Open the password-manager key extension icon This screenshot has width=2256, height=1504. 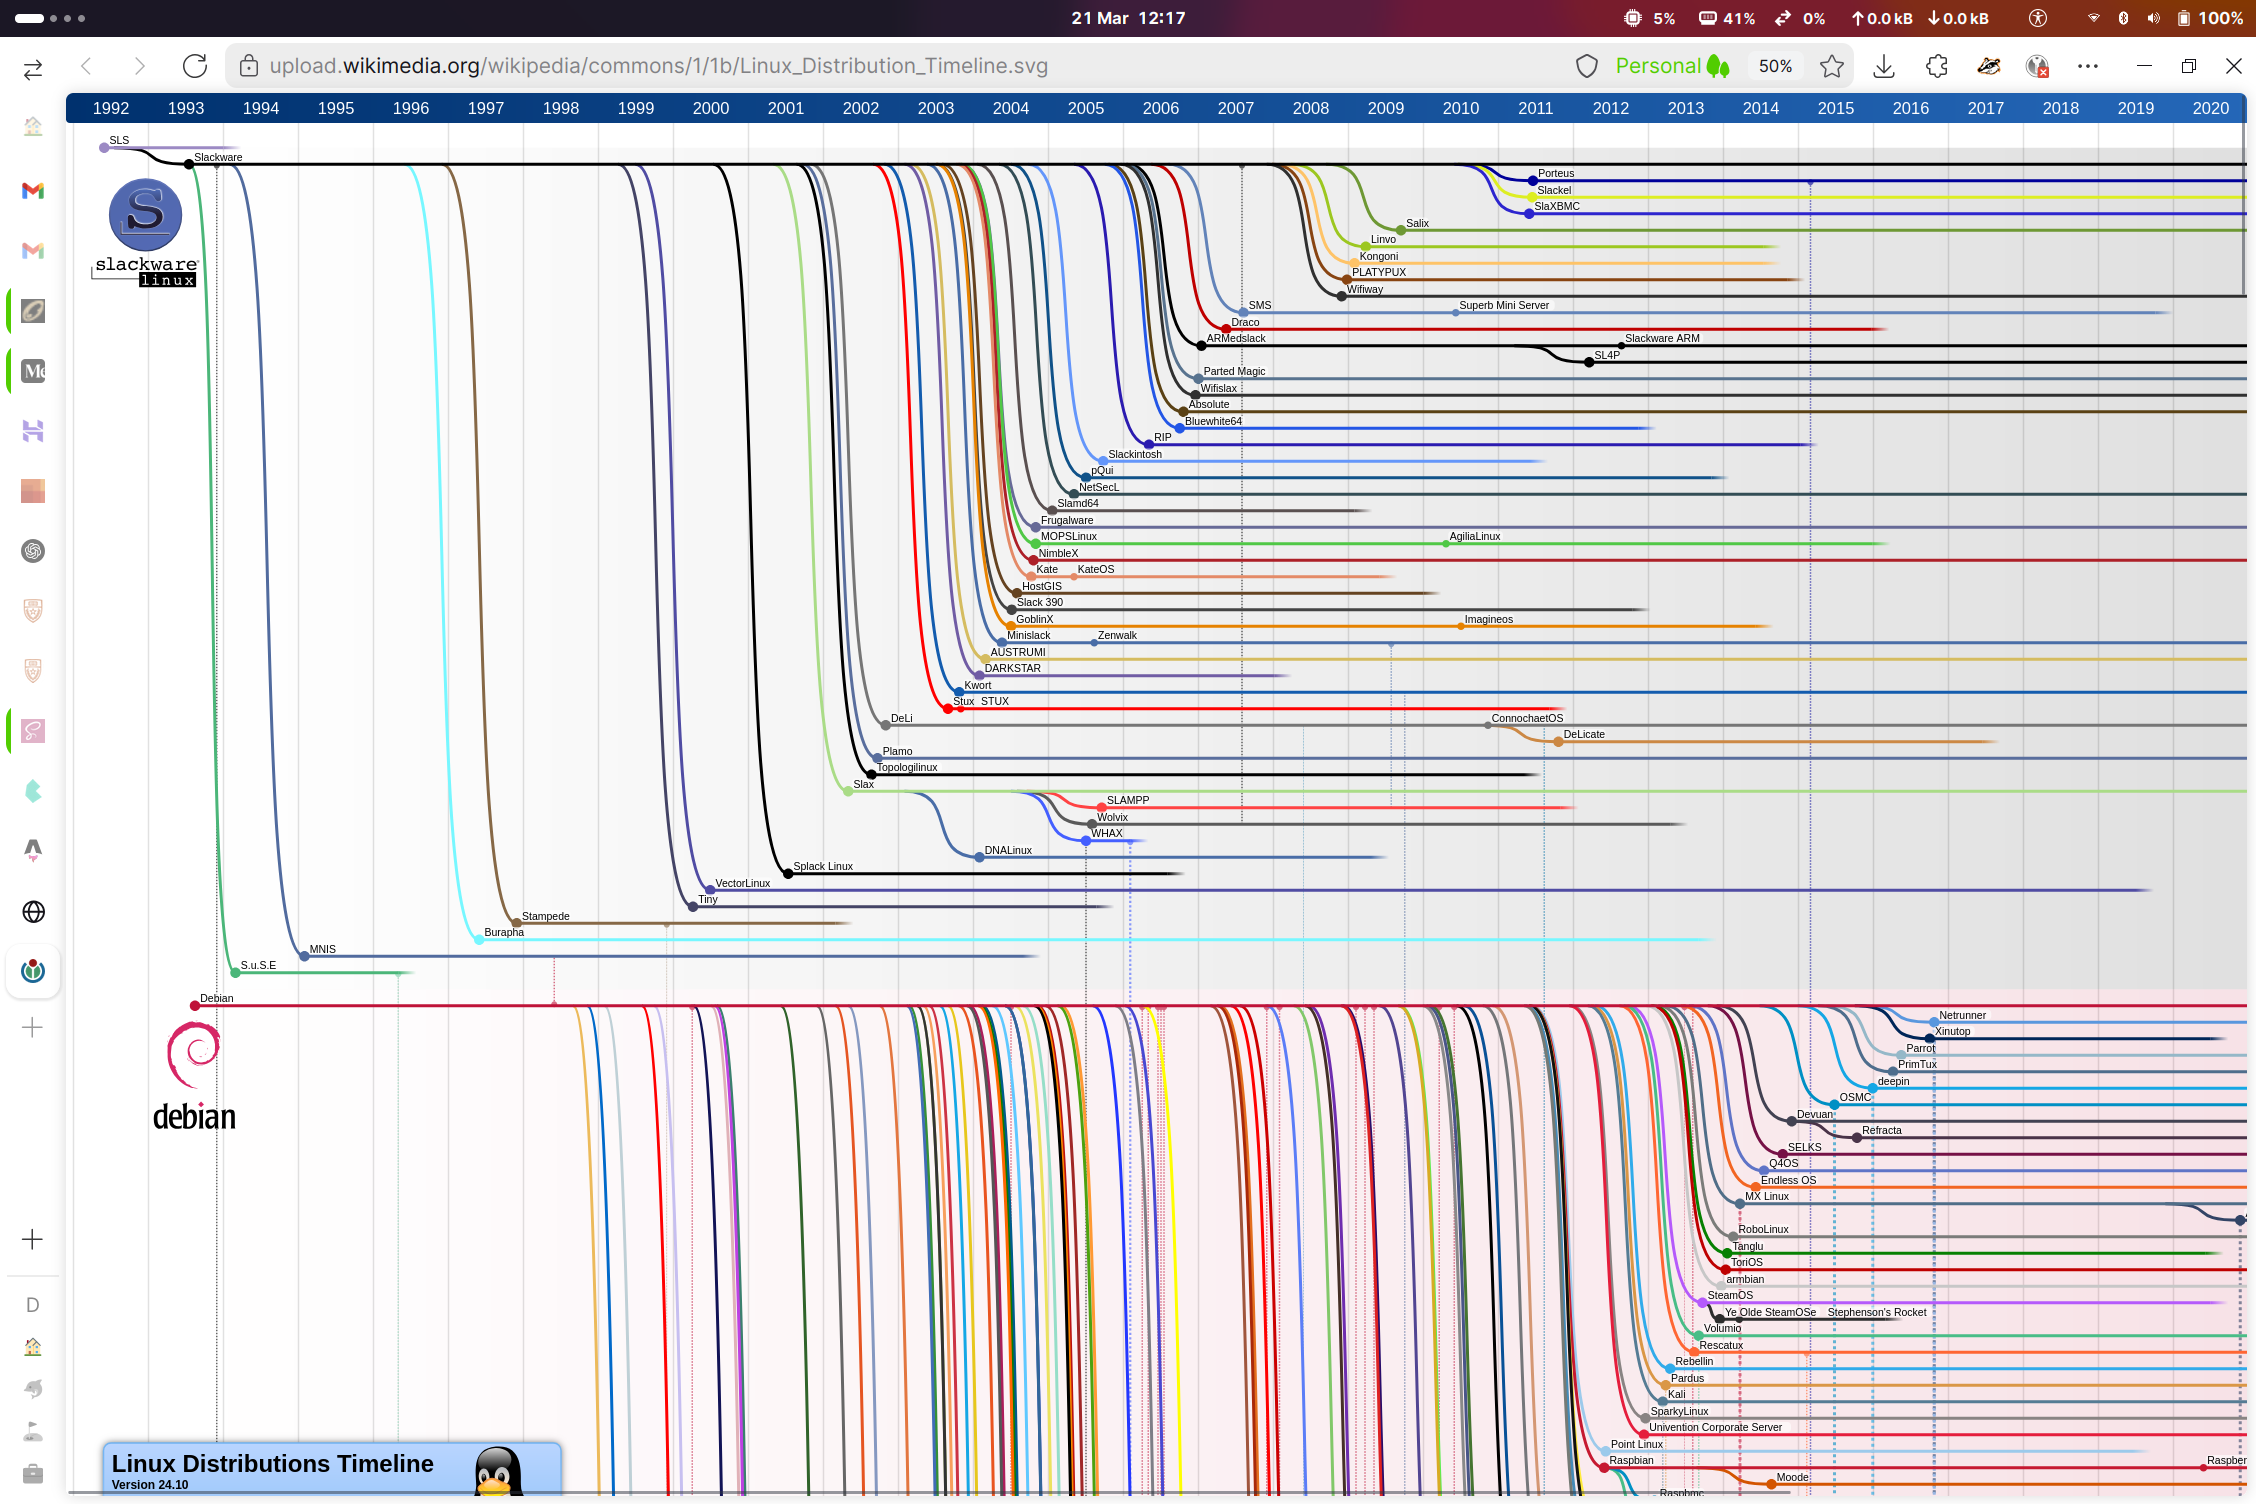[x=2037, y=66]
